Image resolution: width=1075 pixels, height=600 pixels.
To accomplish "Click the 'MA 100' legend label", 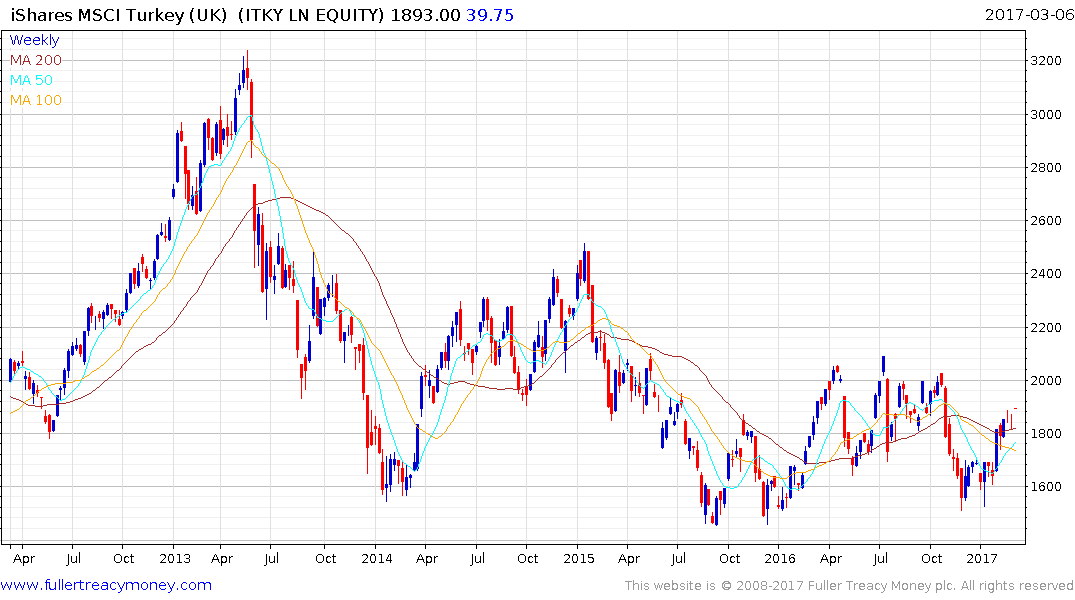I will pos(36,100).
